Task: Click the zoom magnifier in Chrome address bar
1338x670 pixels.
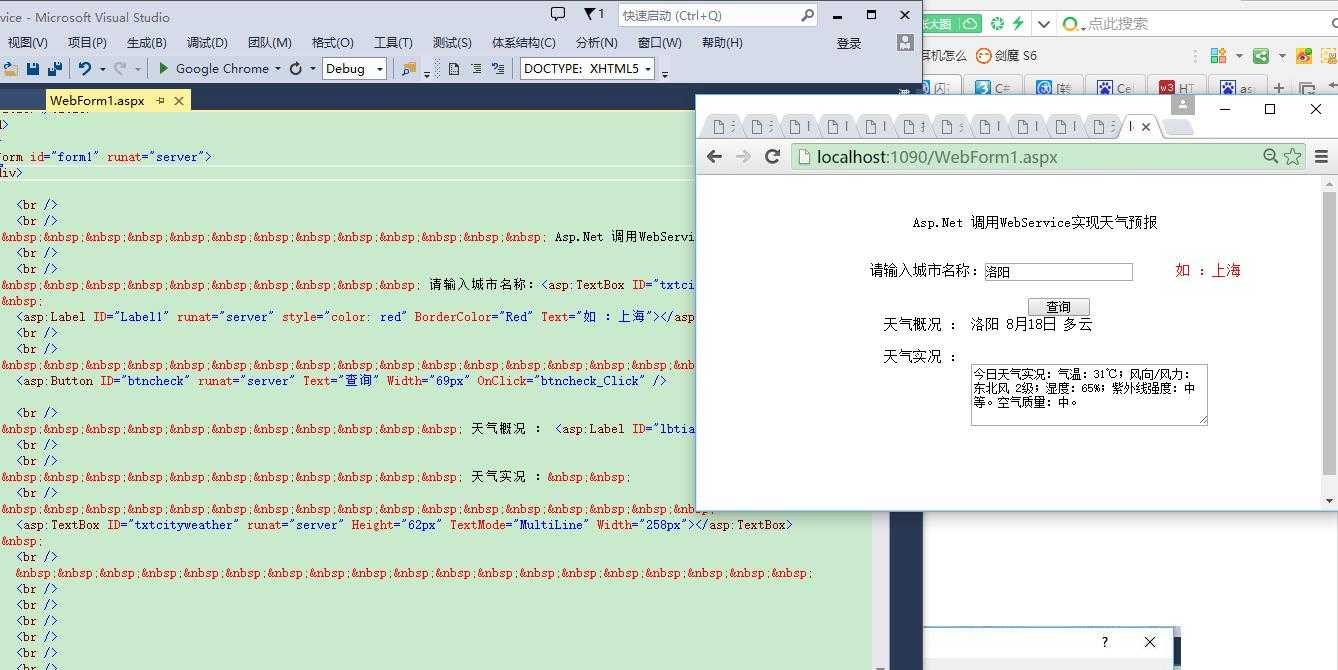Action: tap(1270, 156)
